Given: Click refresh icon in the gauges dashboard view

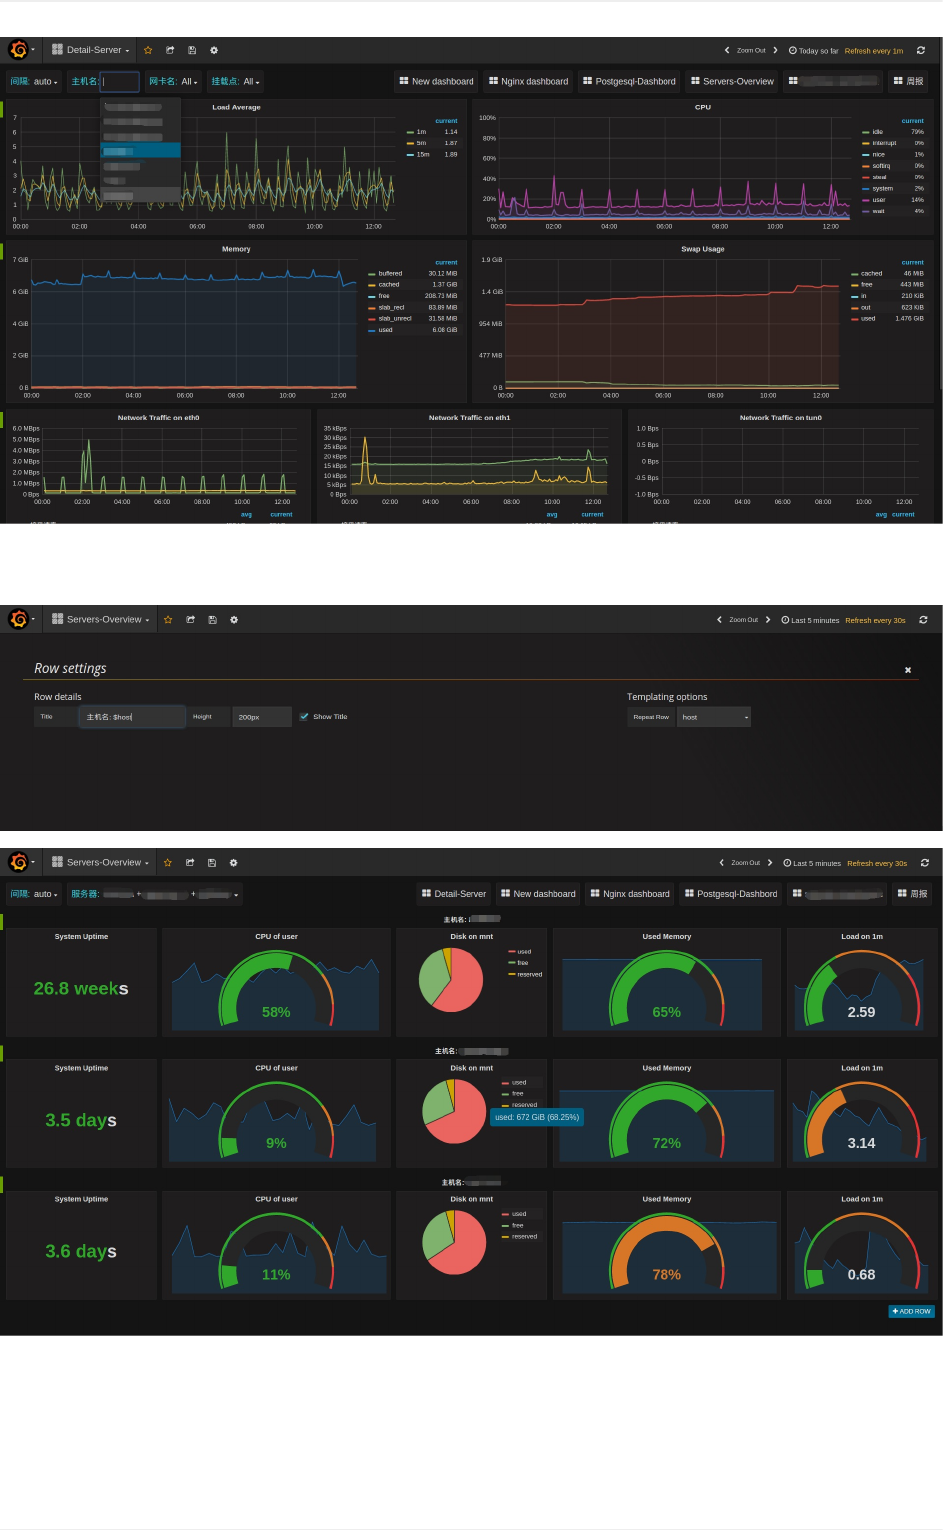Looking at the screenshot, I should click(925, 863).
